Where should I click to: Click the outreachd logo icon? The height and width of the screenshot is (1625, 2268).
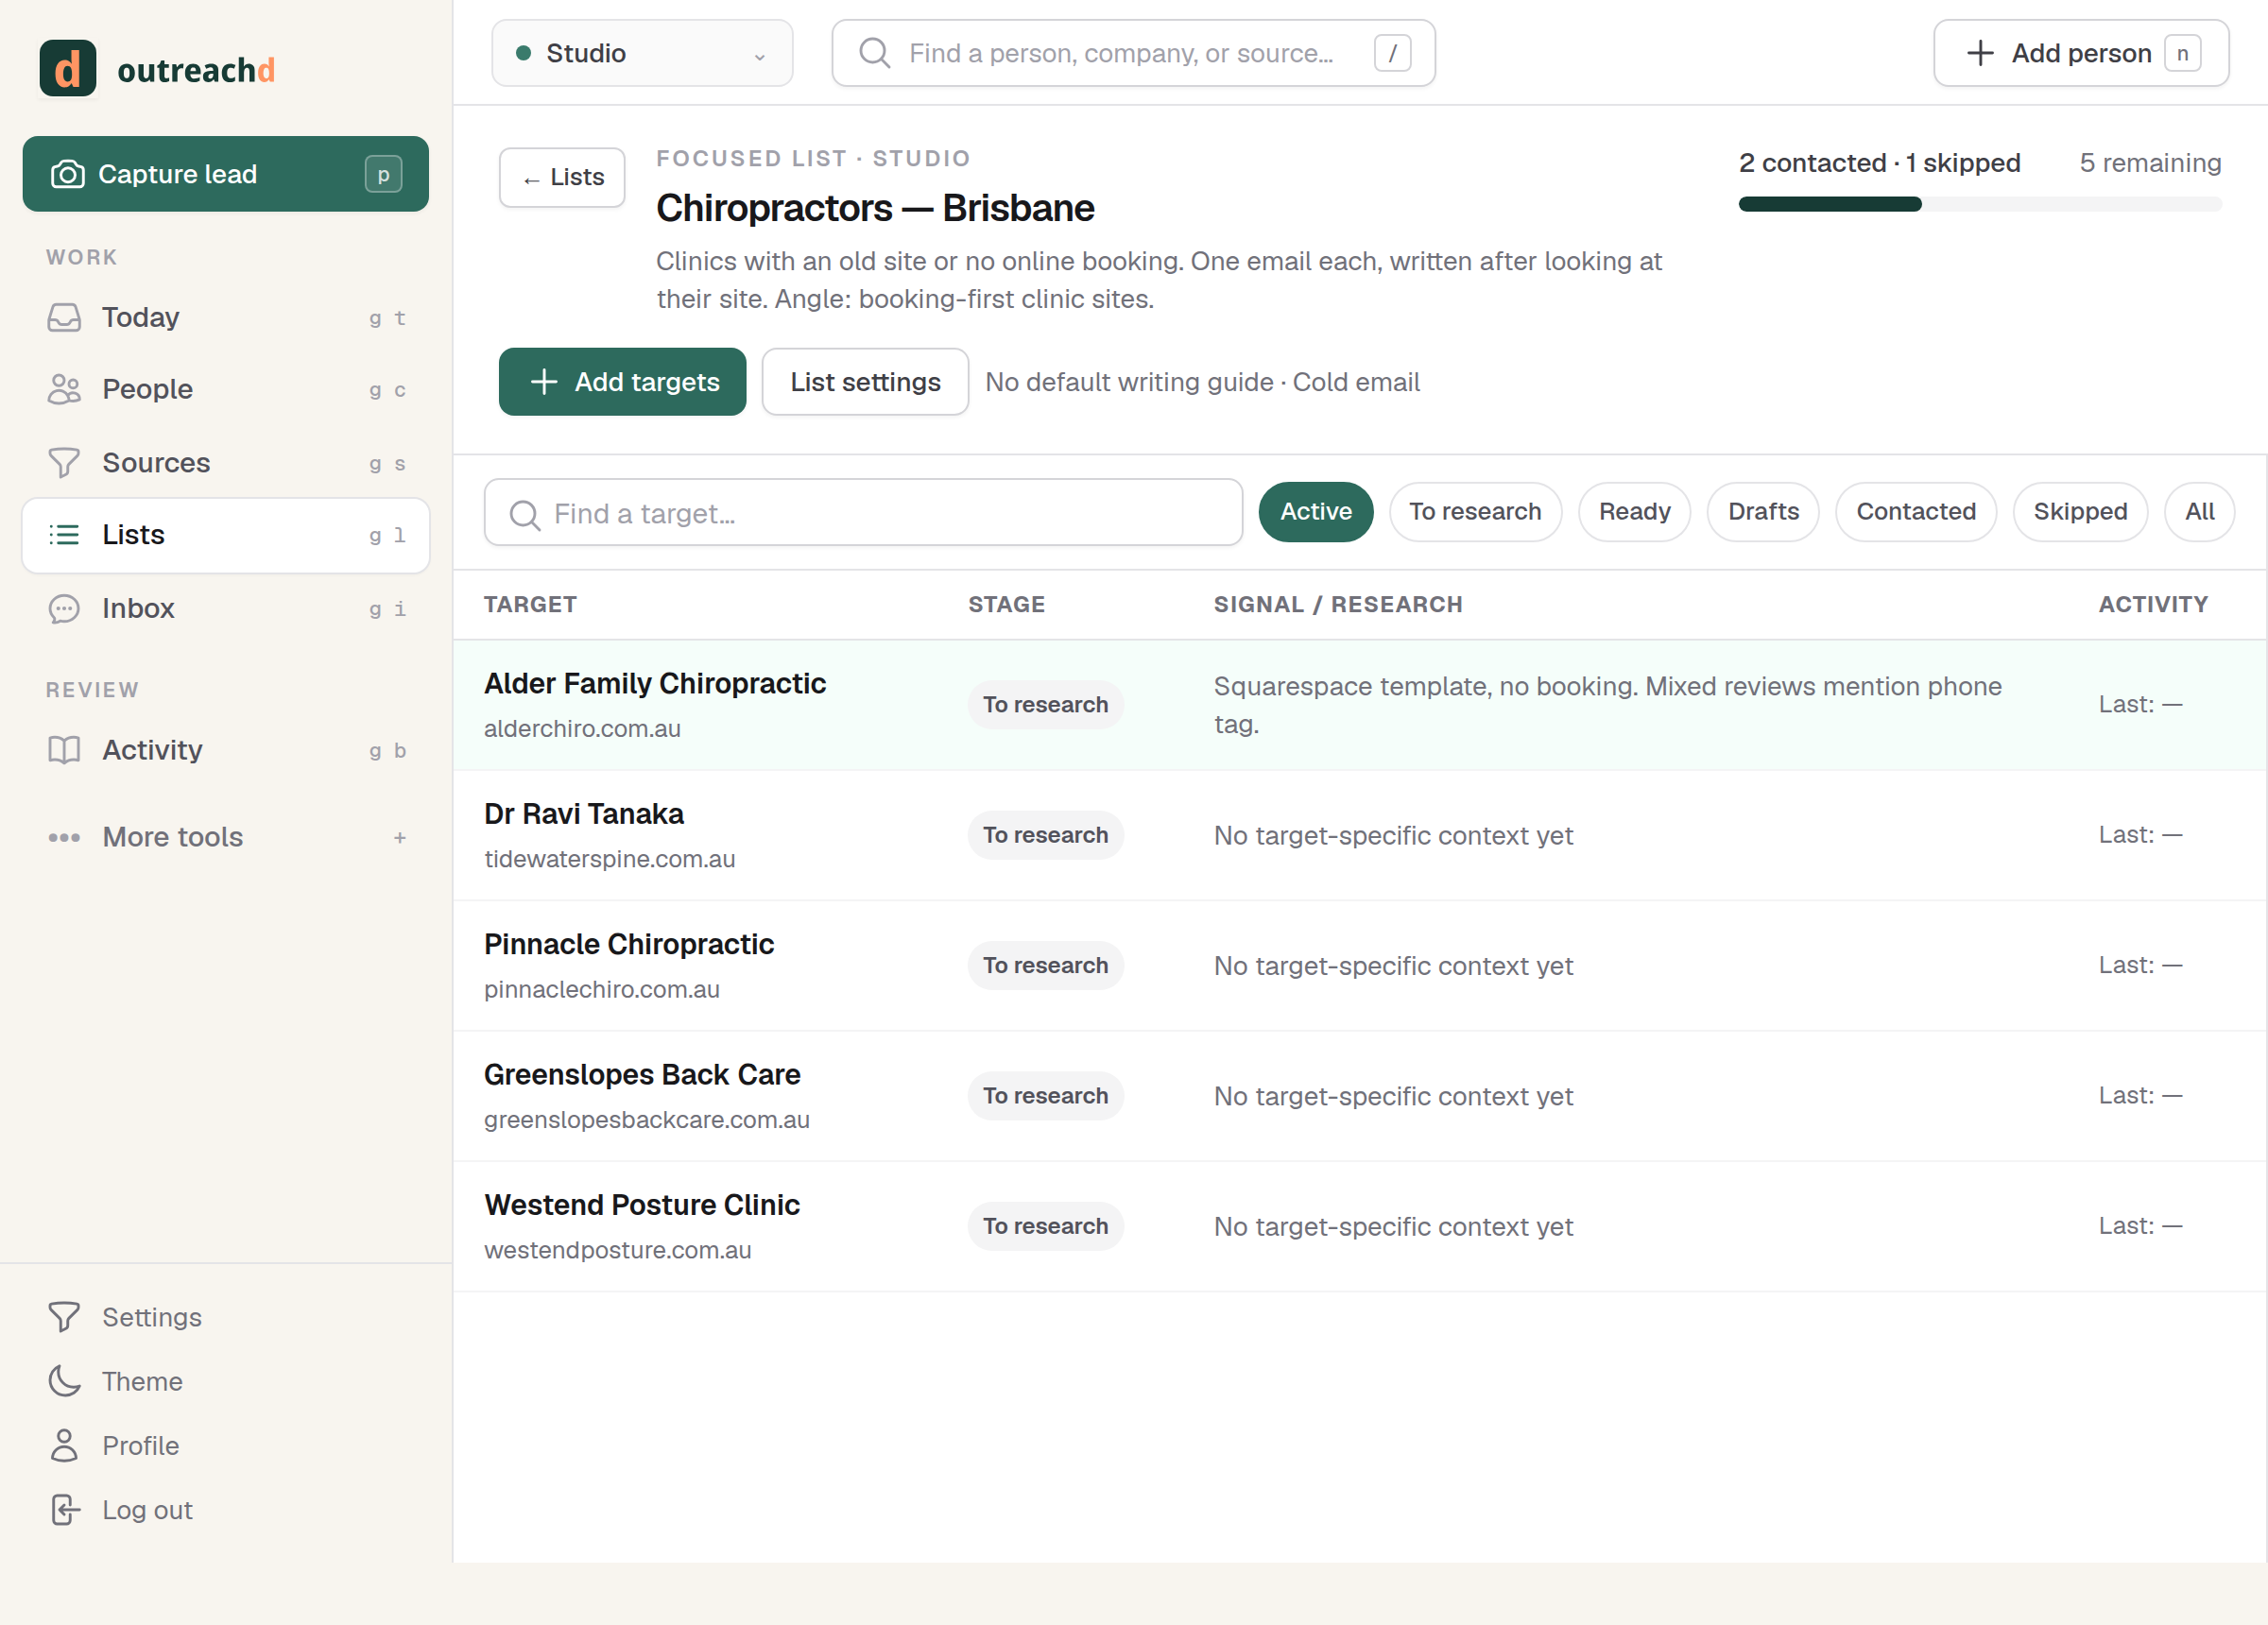(x=68, y=69)
